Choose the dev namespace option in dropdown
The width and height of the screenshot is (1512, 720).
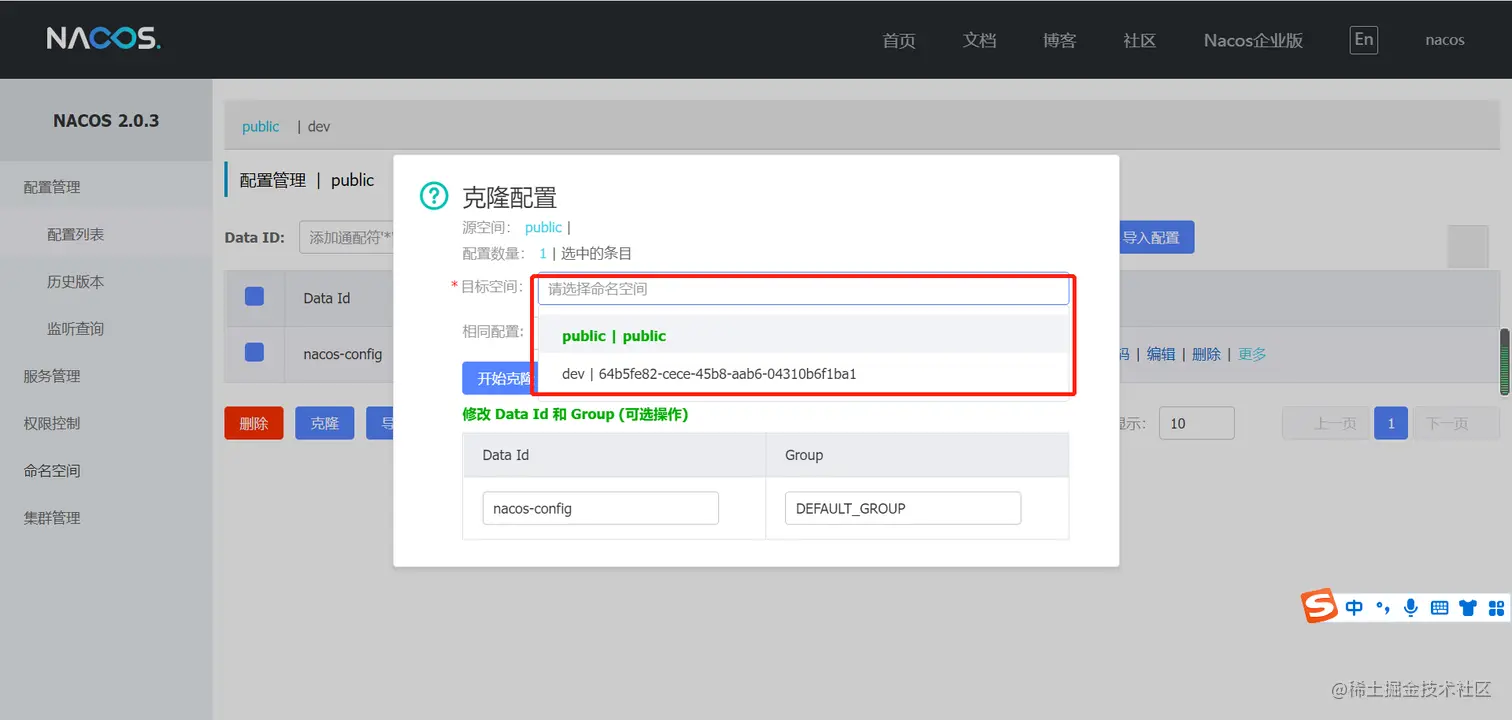pyautogui.click(x=803, y=374)
